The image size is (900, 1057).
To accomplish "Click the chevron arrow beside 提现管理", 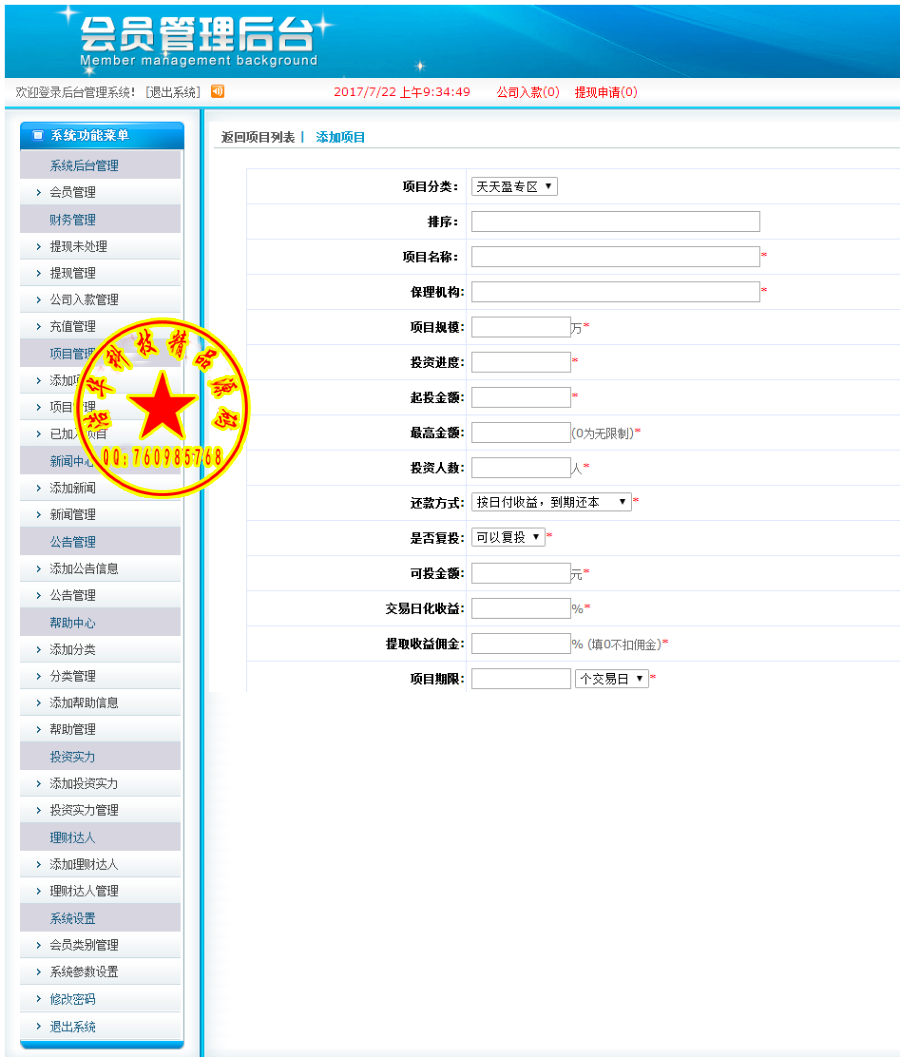I will [38, 273].
